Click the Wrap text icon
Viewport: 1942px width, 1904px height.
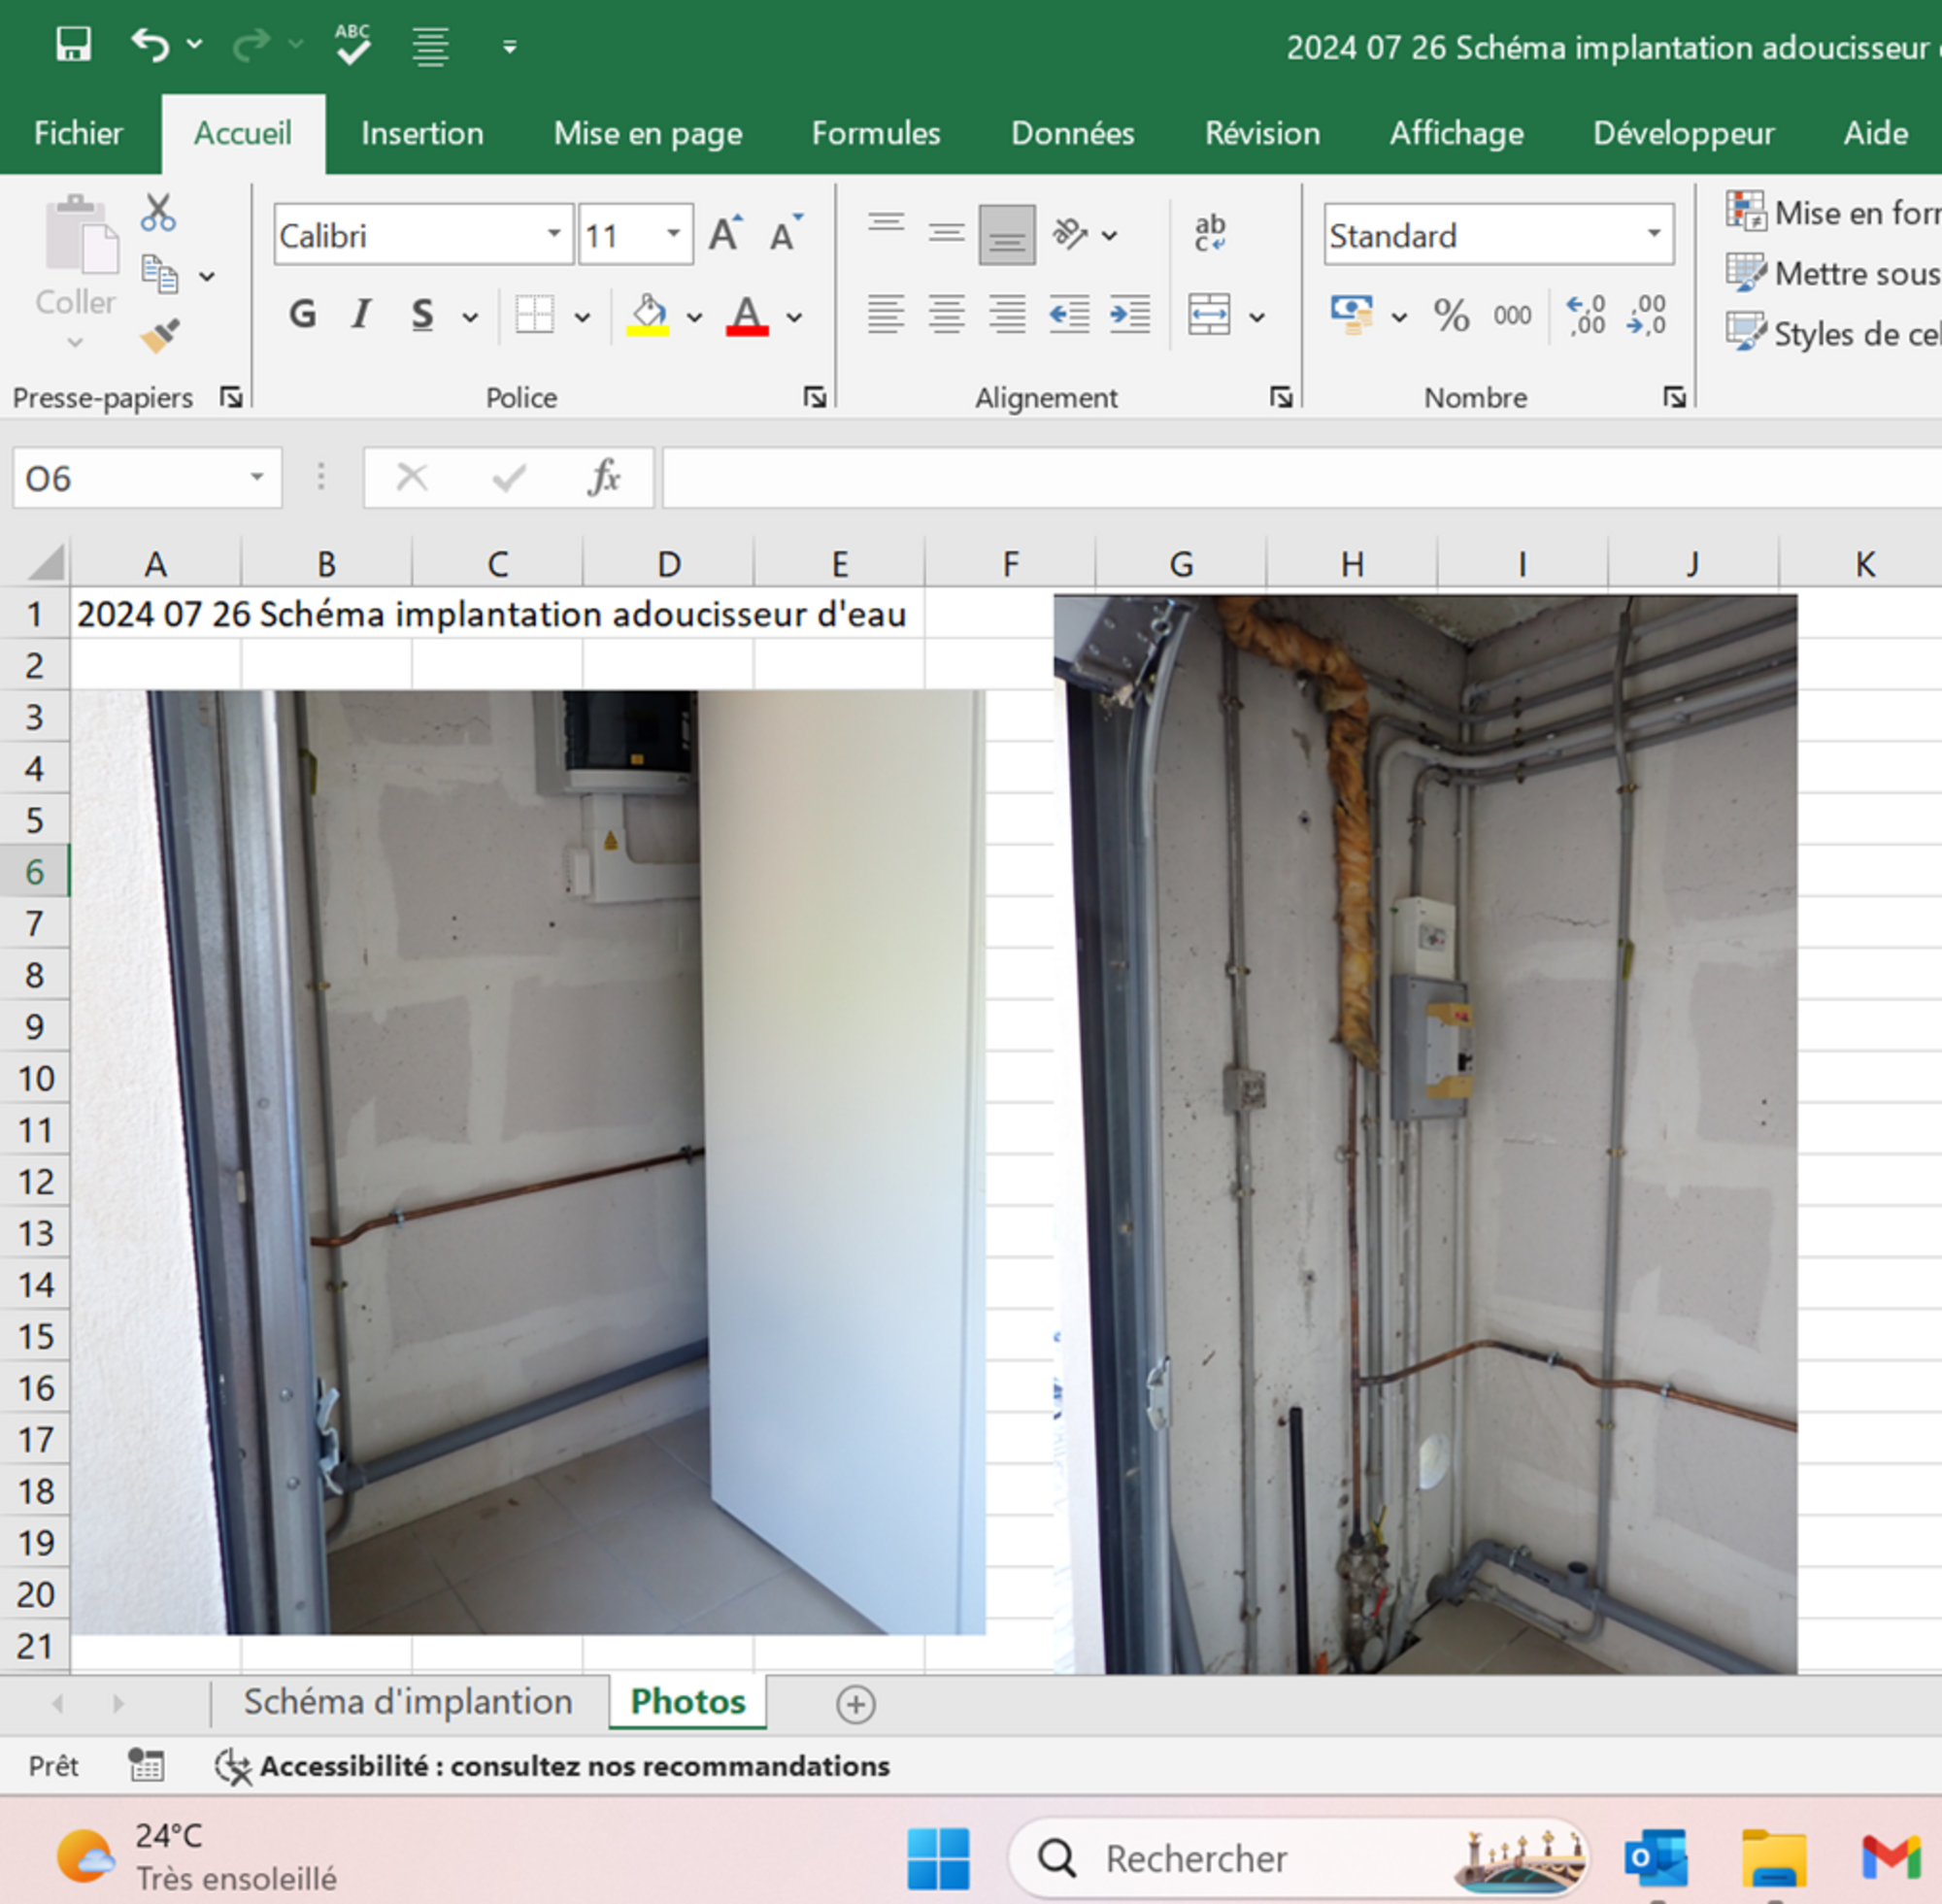point(1210,234)
